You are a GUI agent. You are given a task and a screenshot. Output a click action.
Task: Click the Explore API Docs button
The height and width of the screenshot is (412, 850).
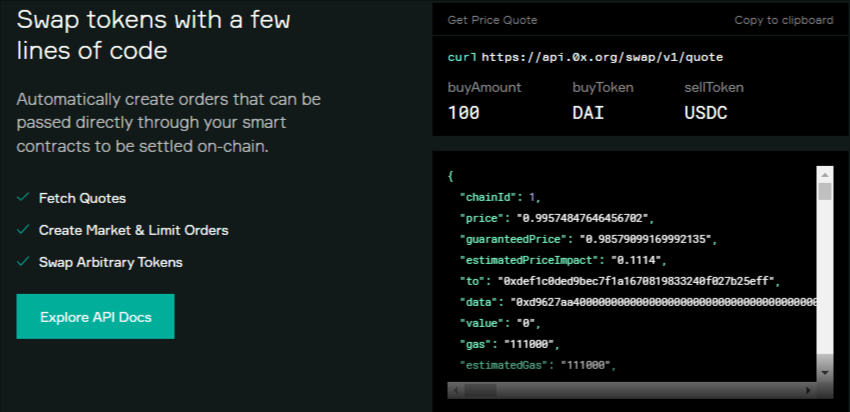(x=95, y=317)
